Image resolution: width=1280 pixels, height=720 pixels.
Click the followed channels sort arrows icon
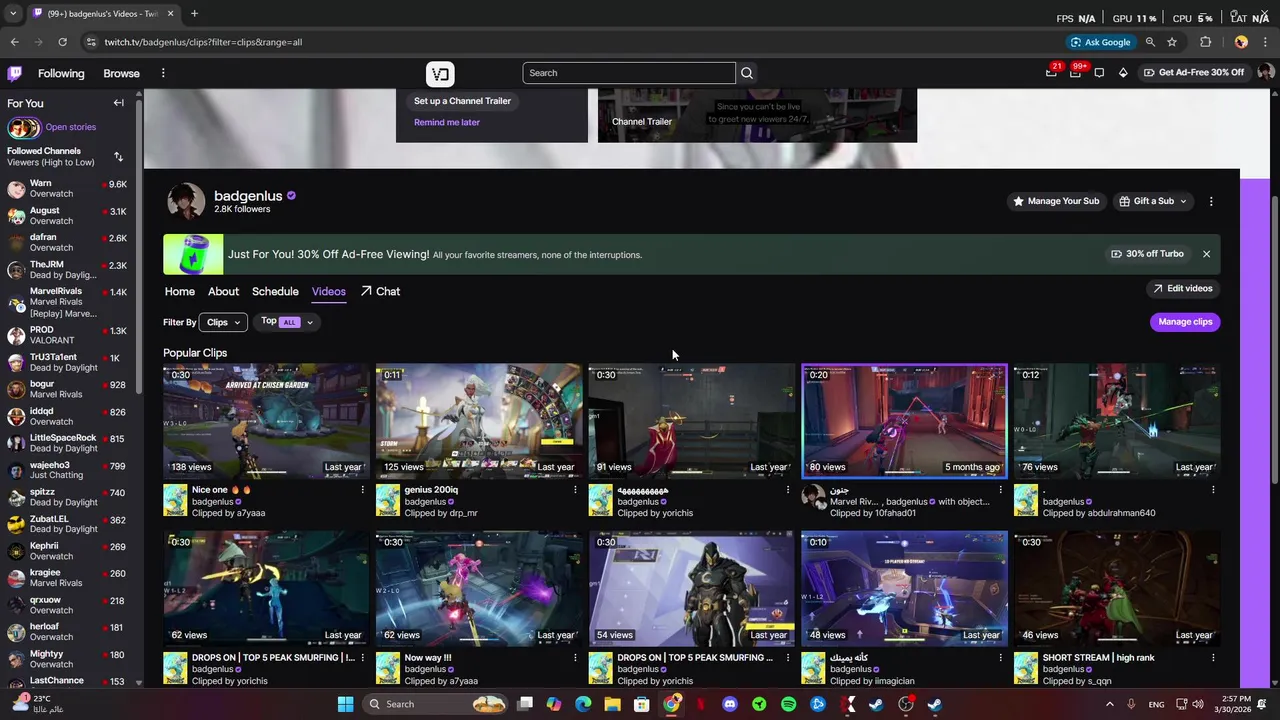118,157
